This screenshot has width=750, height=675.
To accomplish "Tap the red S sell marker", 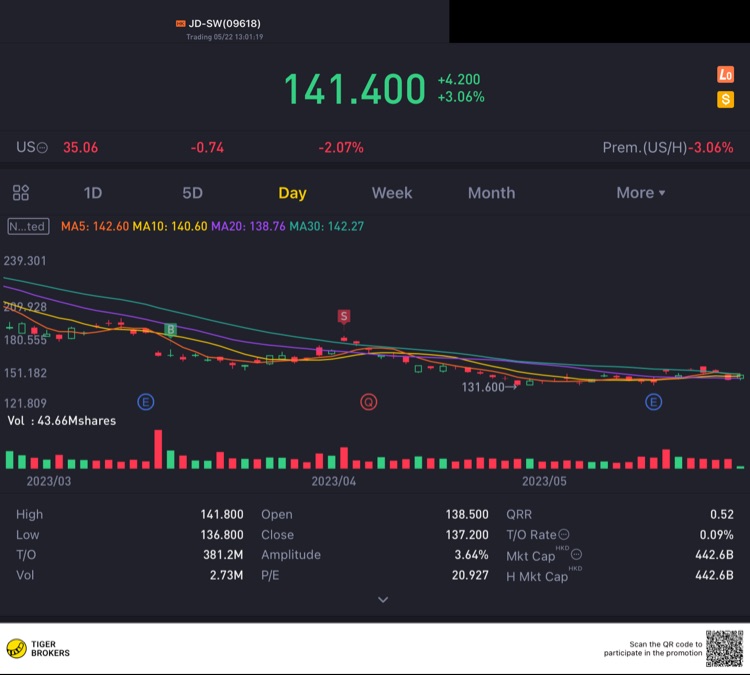I will pos(343,316).
